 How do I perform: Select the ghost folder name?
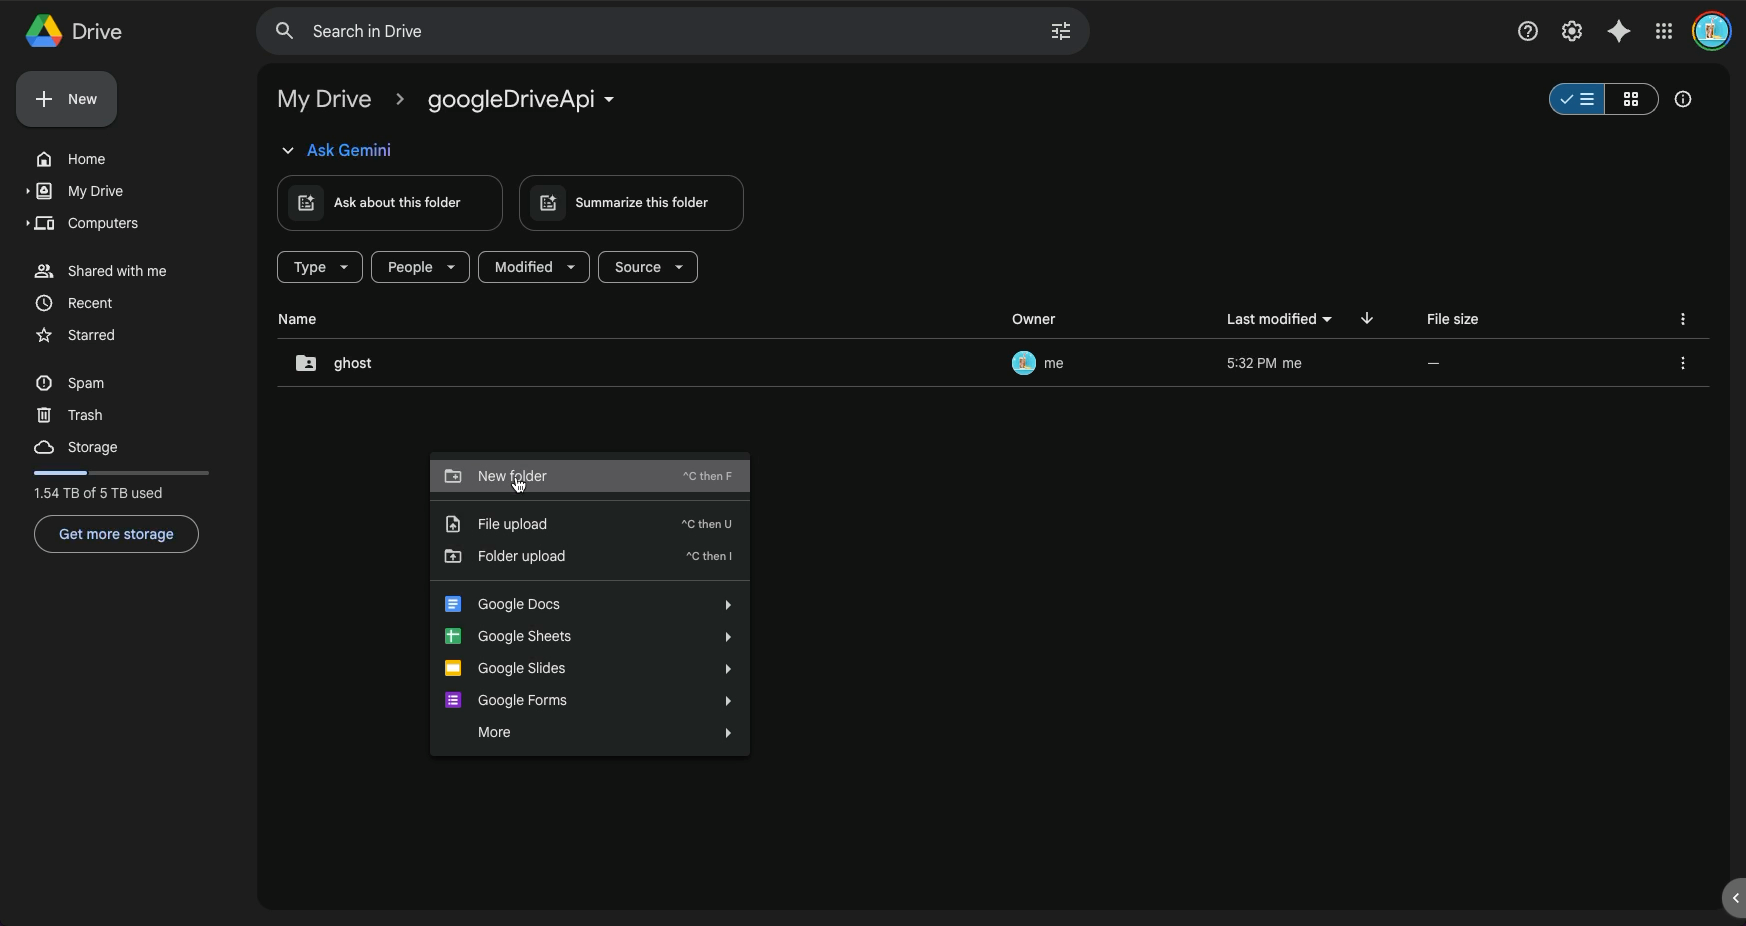point(353,363)
